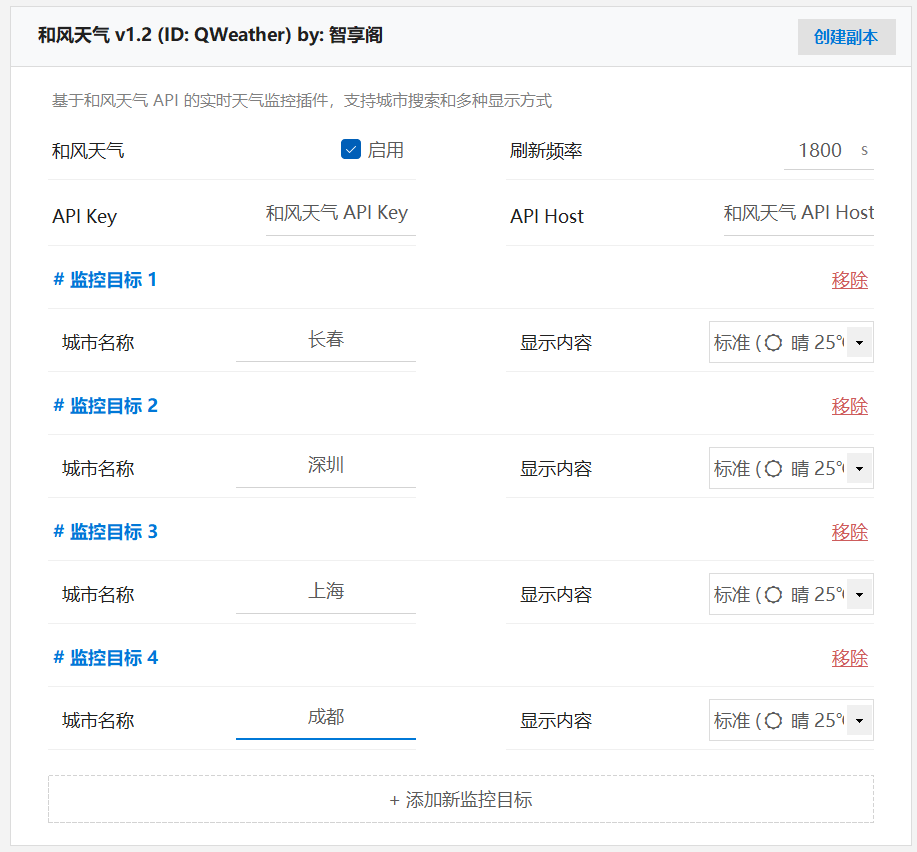The image size is (917, 852).
Task: Click 移除 for 监控目标 4
Action: 849,658
